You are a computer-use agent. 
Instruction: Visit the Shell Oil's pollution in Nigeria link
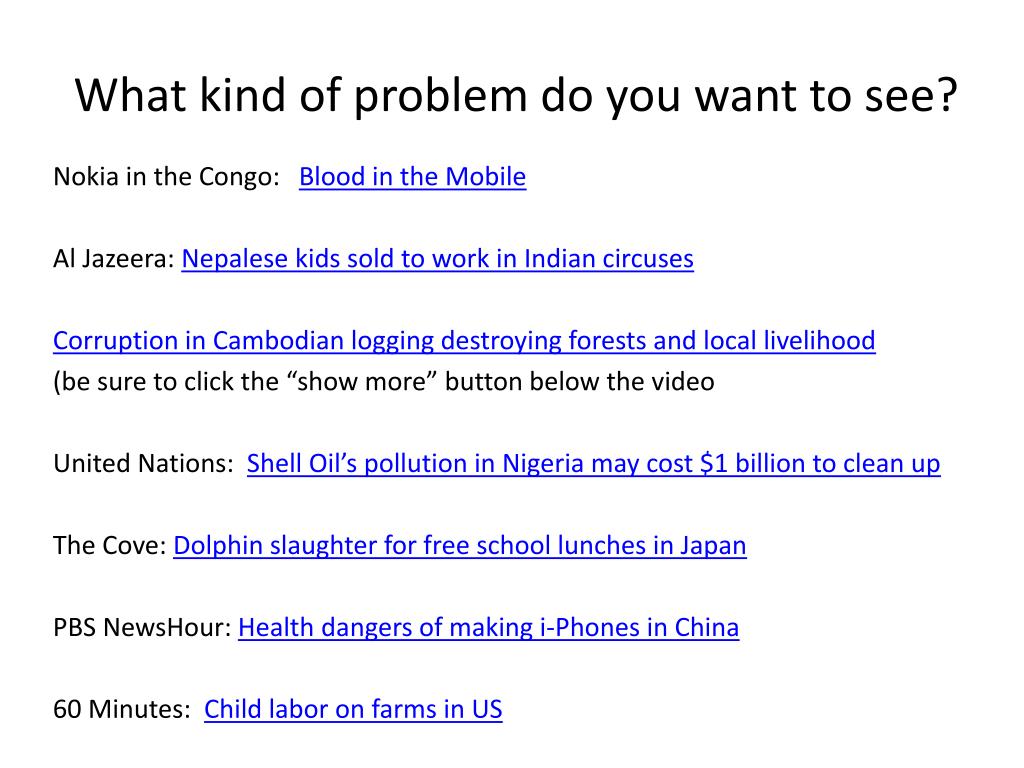tap(594, 464)
